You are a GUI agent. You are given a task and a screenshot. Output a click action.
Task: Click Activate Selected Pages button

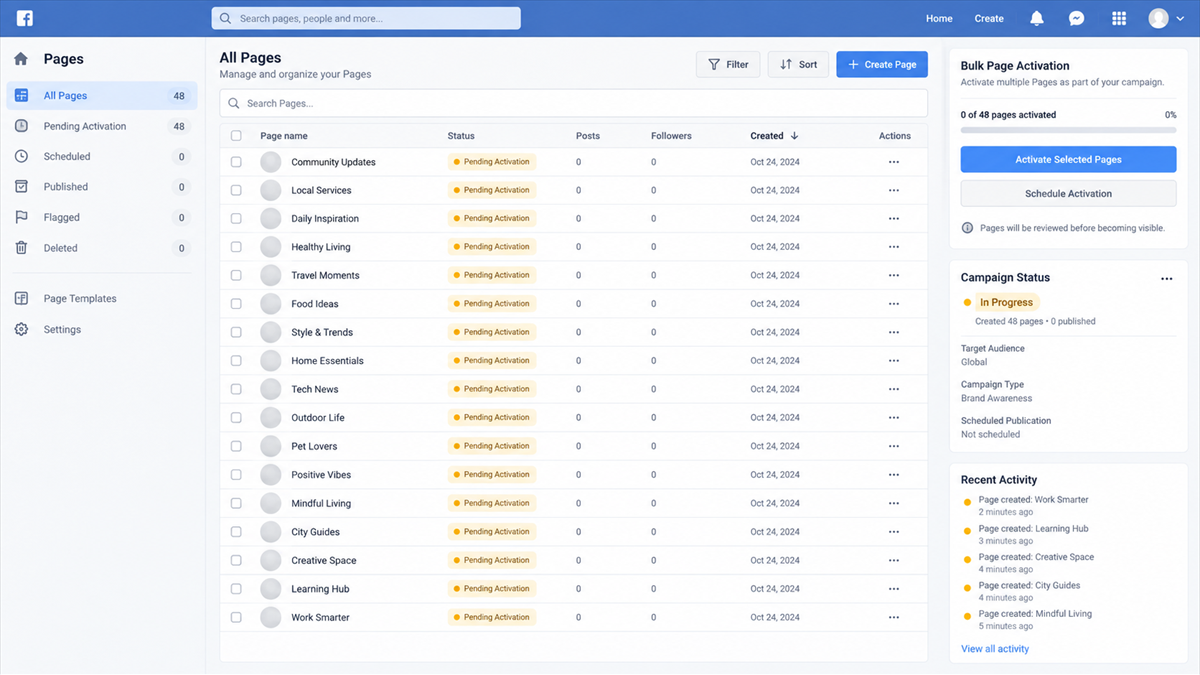pos(1068,159)
